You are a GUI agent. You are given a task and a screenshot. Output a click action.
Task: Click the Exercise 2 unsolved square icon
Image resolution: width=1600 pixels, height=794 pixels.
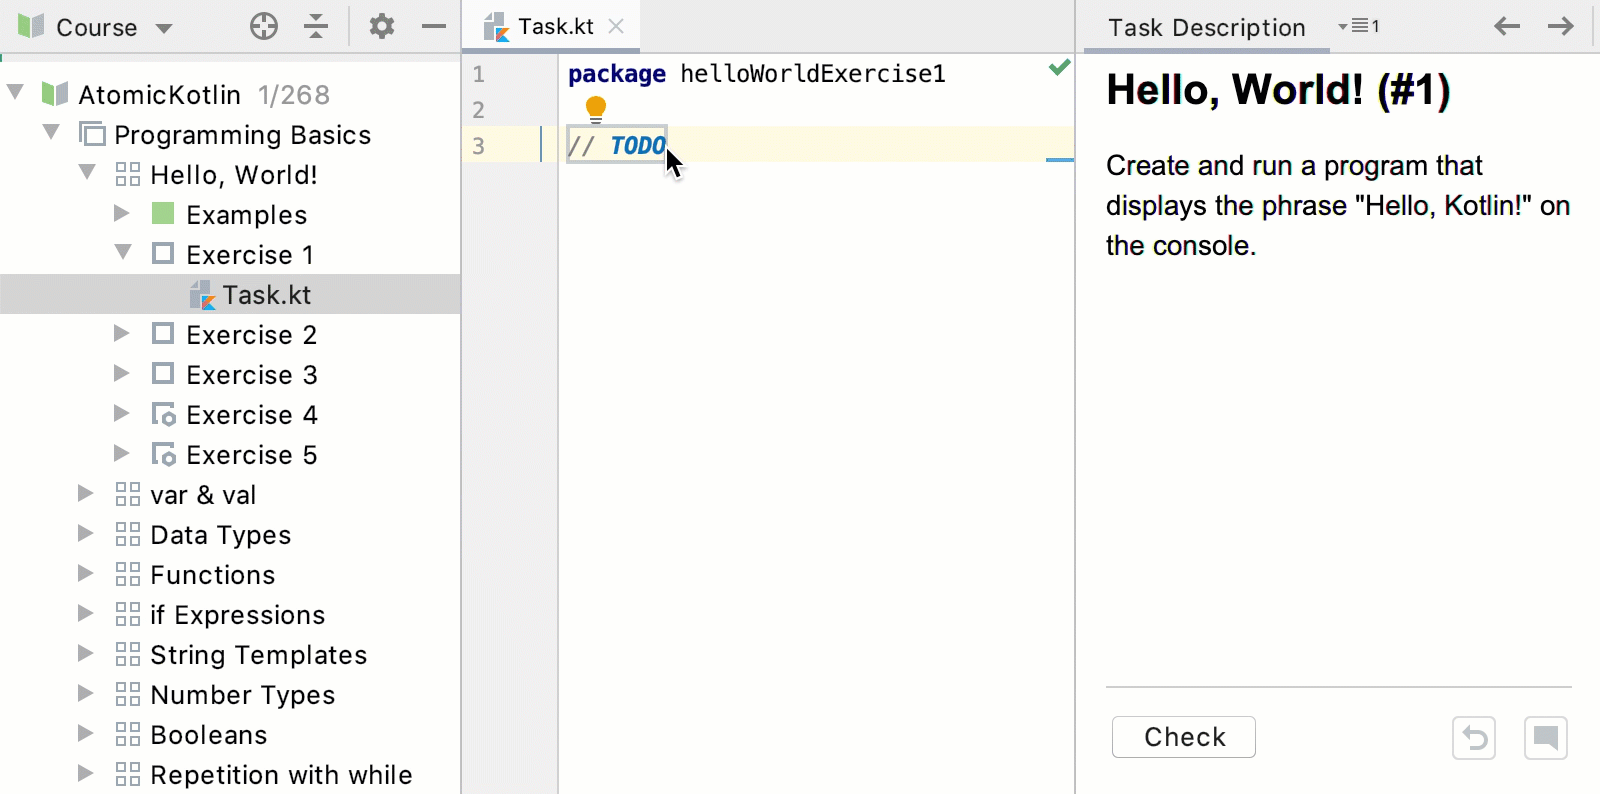point(163,333)
